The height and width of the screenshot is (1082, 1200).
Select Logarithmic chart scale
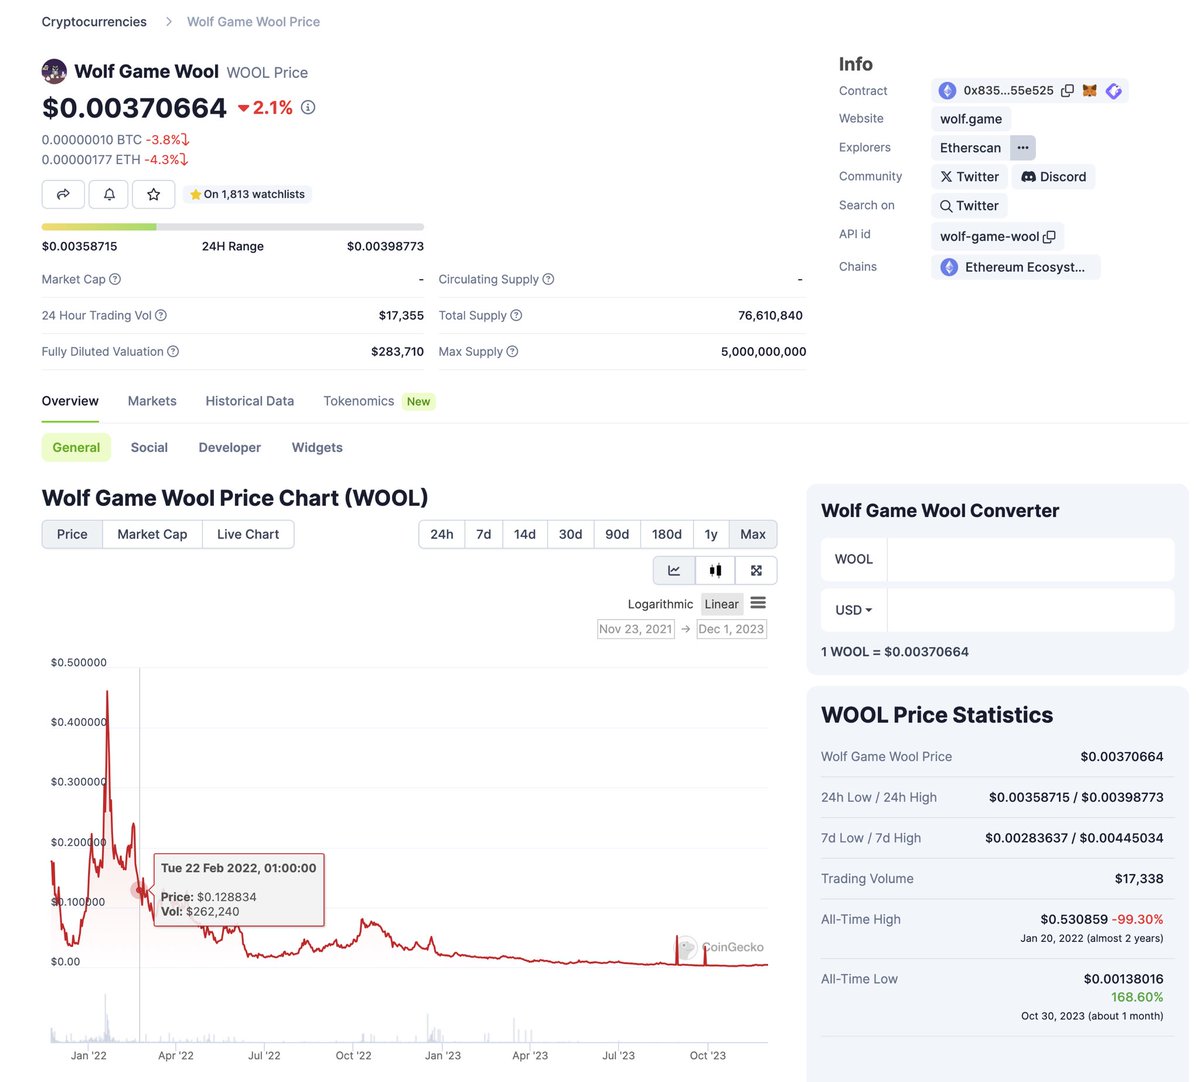click(x=660, y=604)
